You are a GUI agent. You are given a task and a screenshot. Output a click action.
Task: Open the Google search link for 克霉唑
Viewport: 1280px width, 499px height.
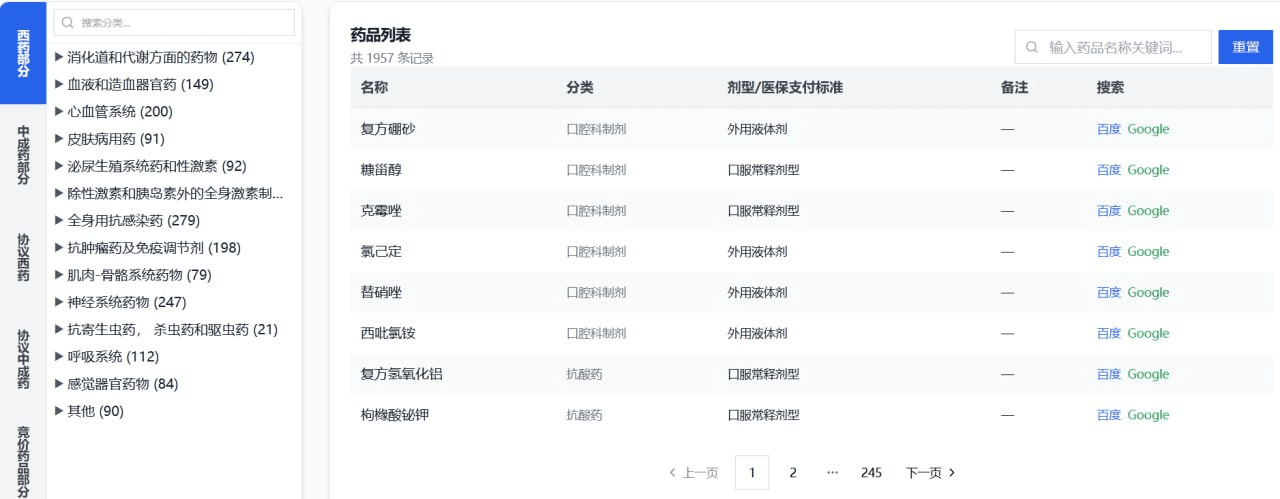pyautogui.click(x=1148, y=211)
